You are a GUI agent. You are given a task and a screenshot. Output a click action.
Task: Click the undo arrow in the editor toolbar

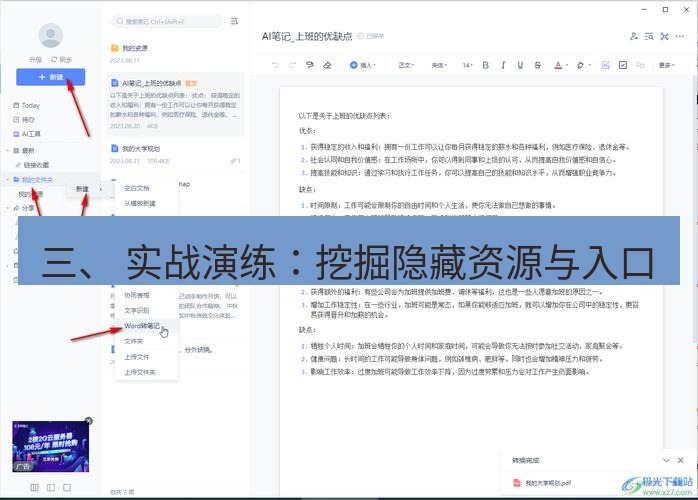(x=275, y=65)
